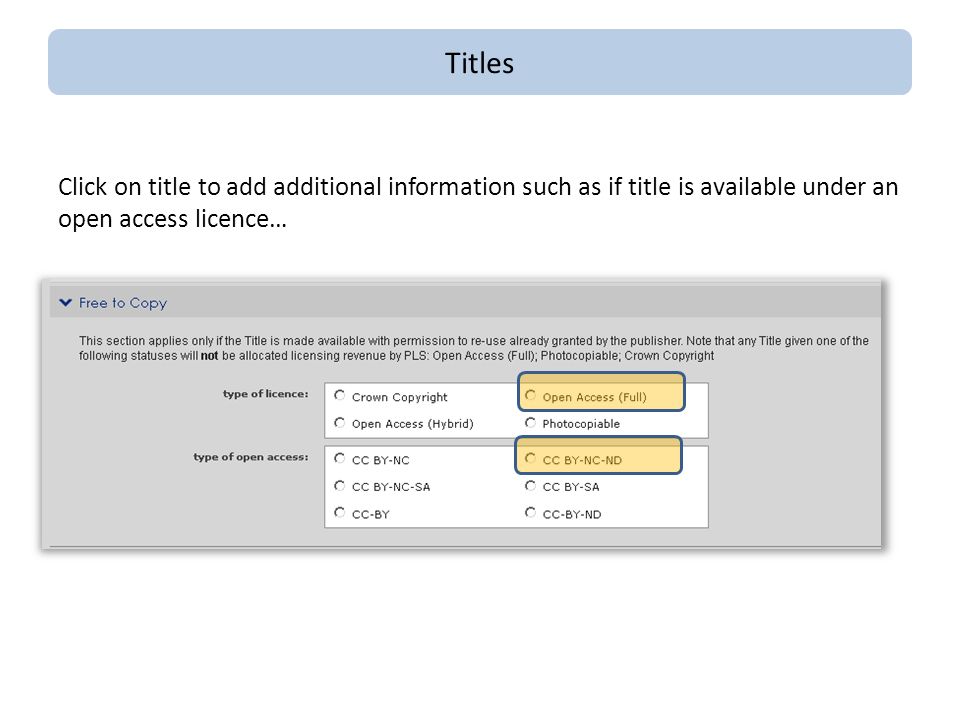Choose the Photocopiable licence radio button
Screen dimensions: 960x720
pos(530,422)
